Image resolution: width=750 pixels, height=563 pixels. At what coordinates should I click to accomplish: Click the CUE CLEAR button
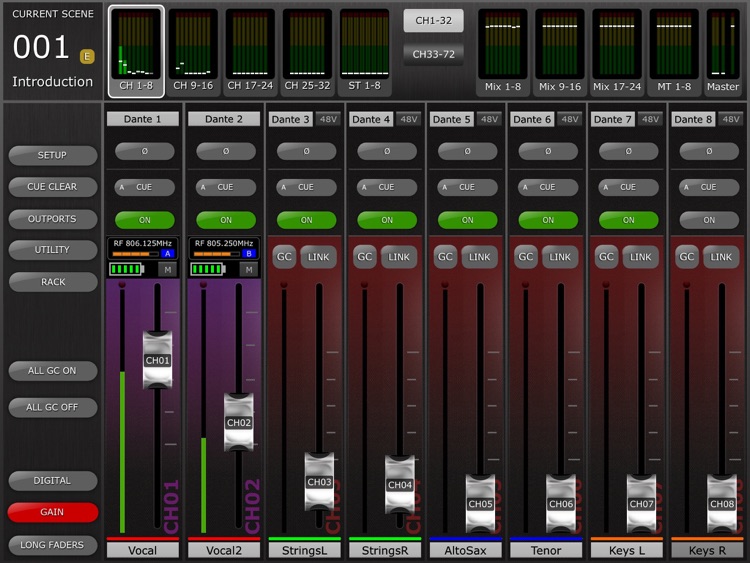[x=53, y=187]
